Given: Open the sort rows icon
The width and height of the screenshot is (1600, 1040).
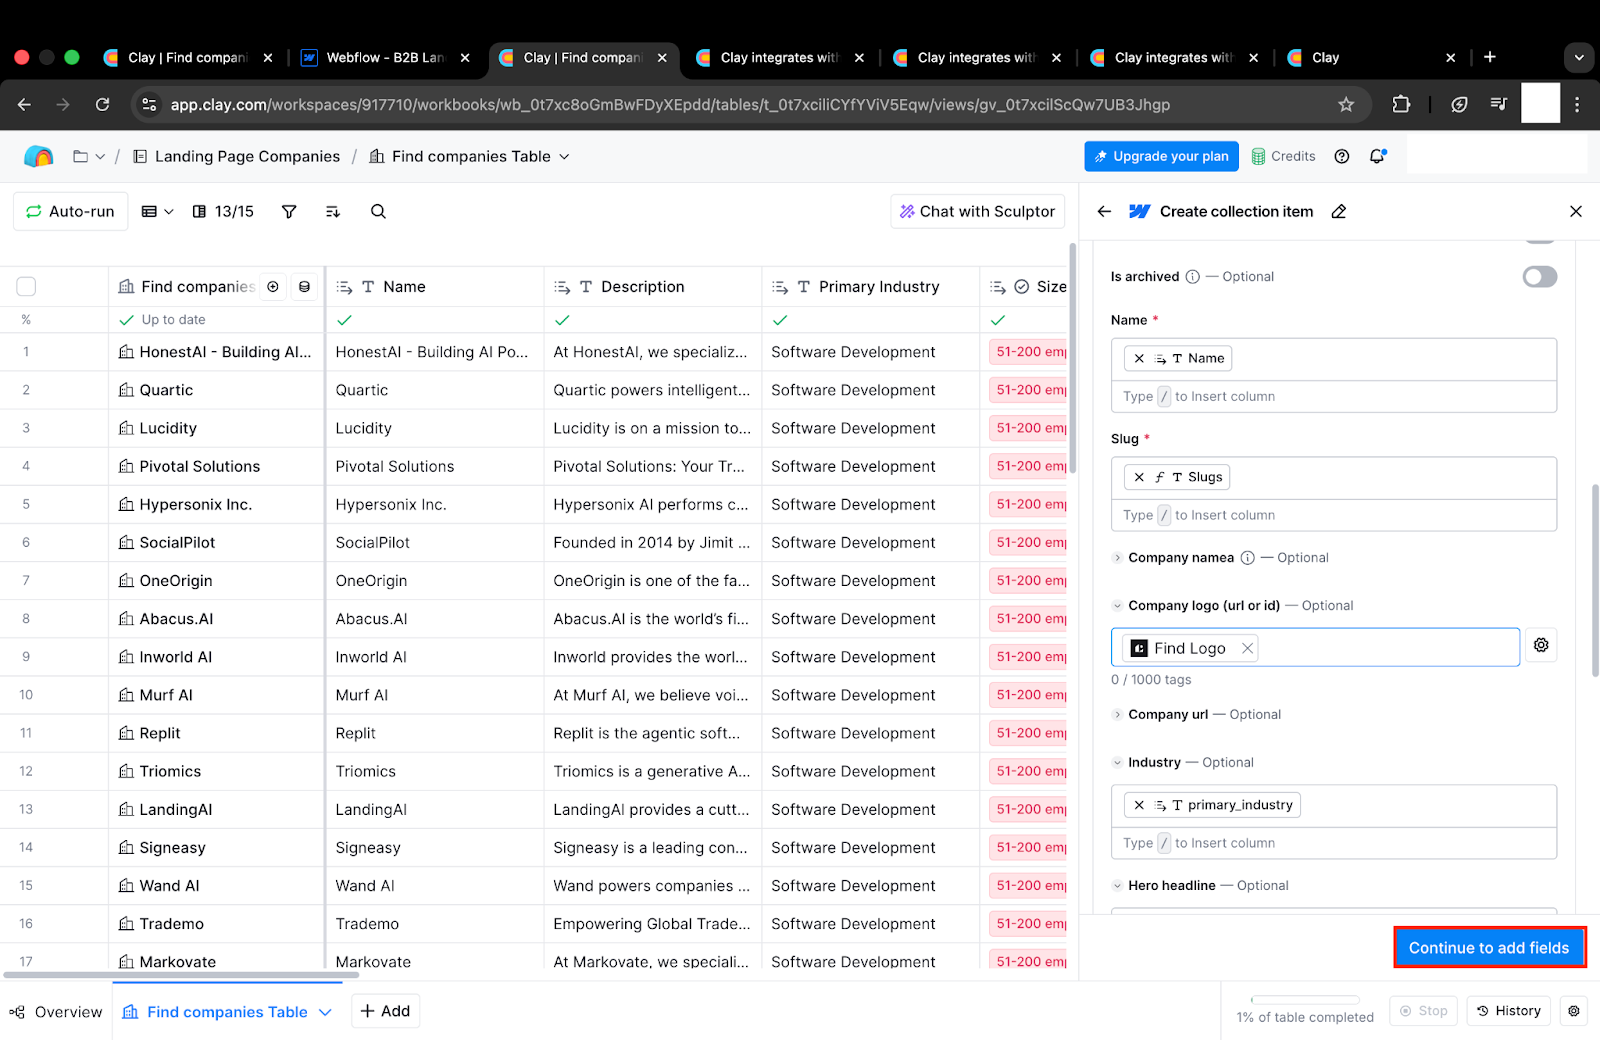Looking at the screenshot, I should click(333, 211).
